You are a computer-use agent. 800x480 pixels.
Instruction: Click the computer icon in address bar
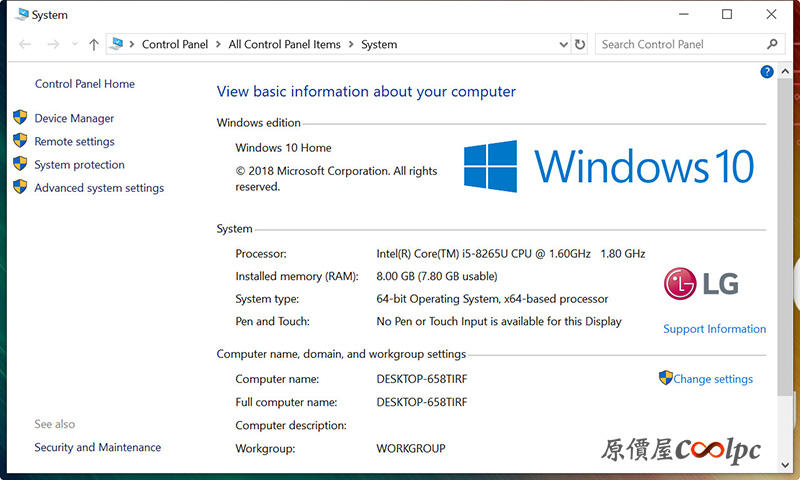[x=117, y=44]
